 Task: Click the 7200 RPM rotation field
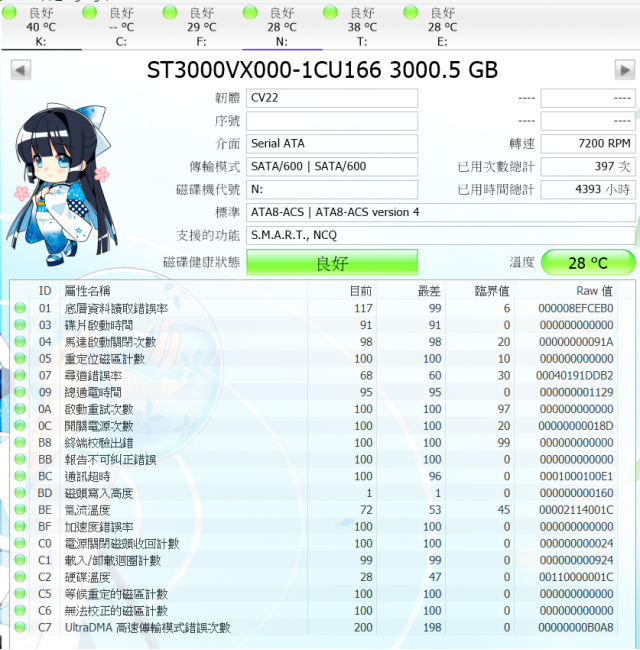tap(588, 144)
